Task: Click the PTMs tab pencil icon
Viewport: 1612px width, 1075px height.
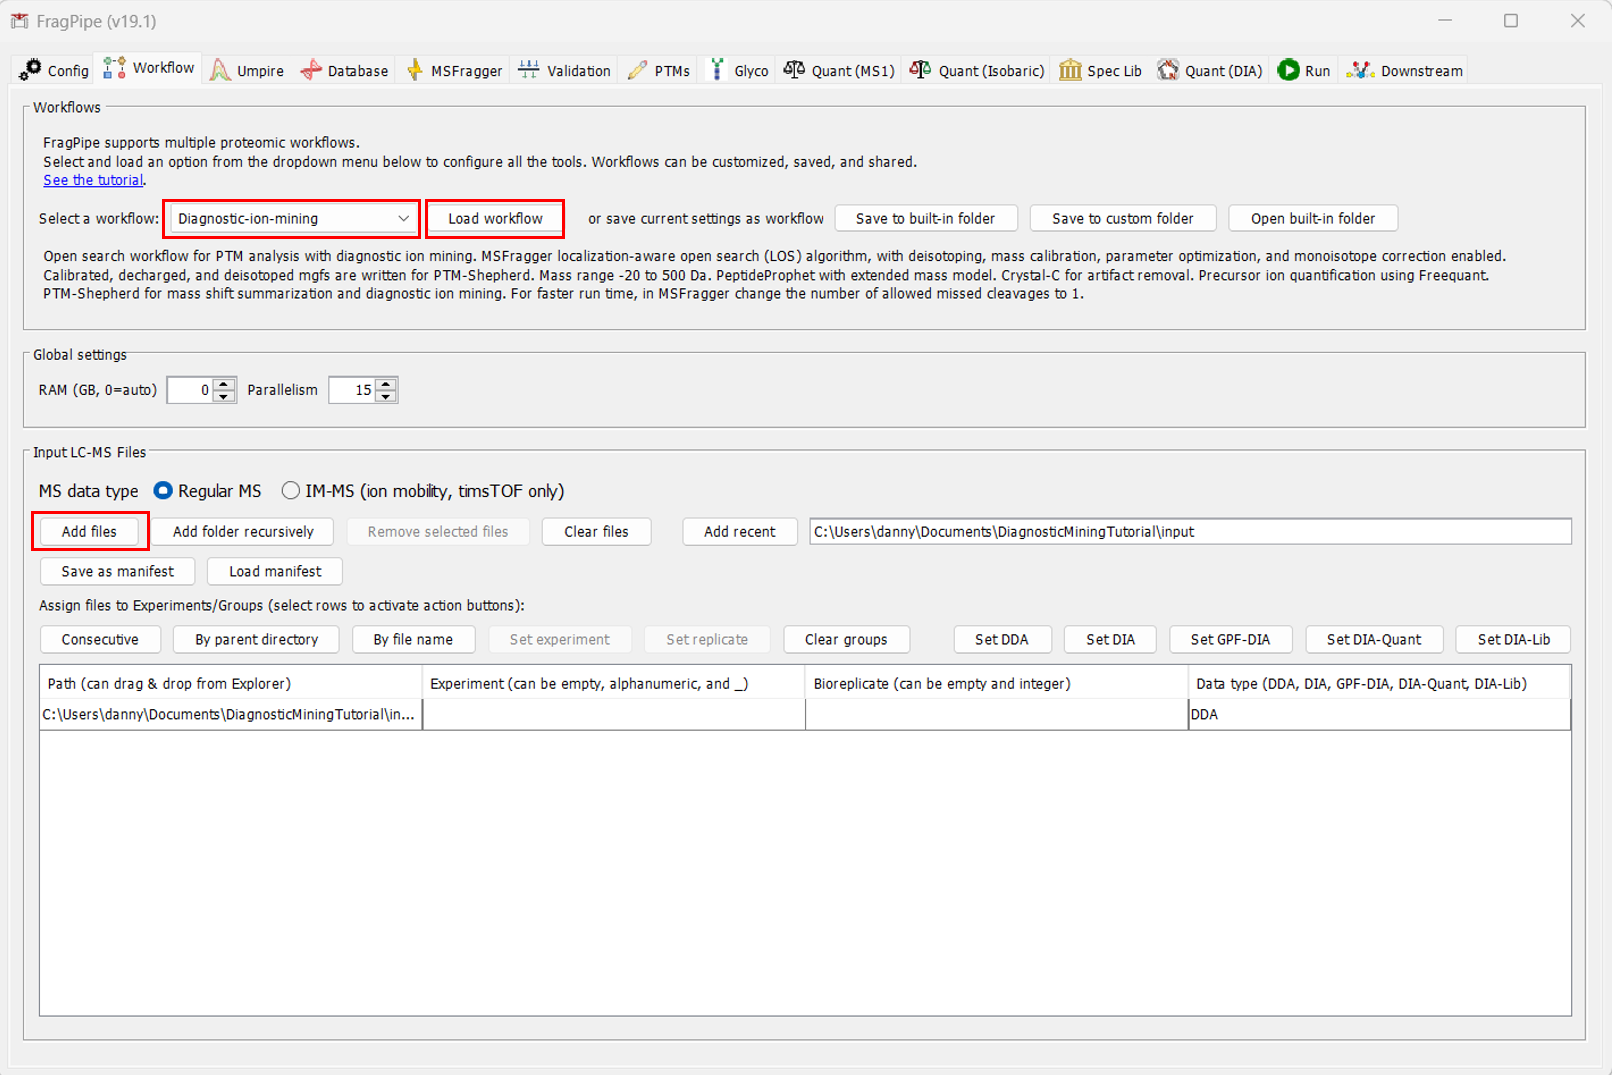Action: point(637,70)
